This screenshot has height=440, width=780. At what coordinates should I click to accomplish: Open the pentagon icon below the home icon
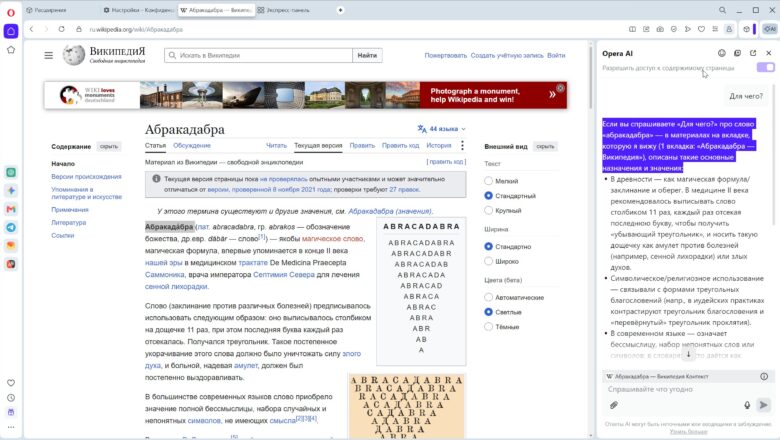[11, 50]
